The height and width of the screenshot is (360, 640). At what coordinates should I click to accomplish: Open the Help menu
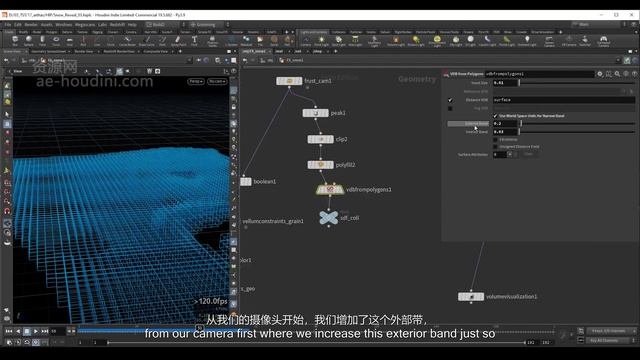[132, 24]
